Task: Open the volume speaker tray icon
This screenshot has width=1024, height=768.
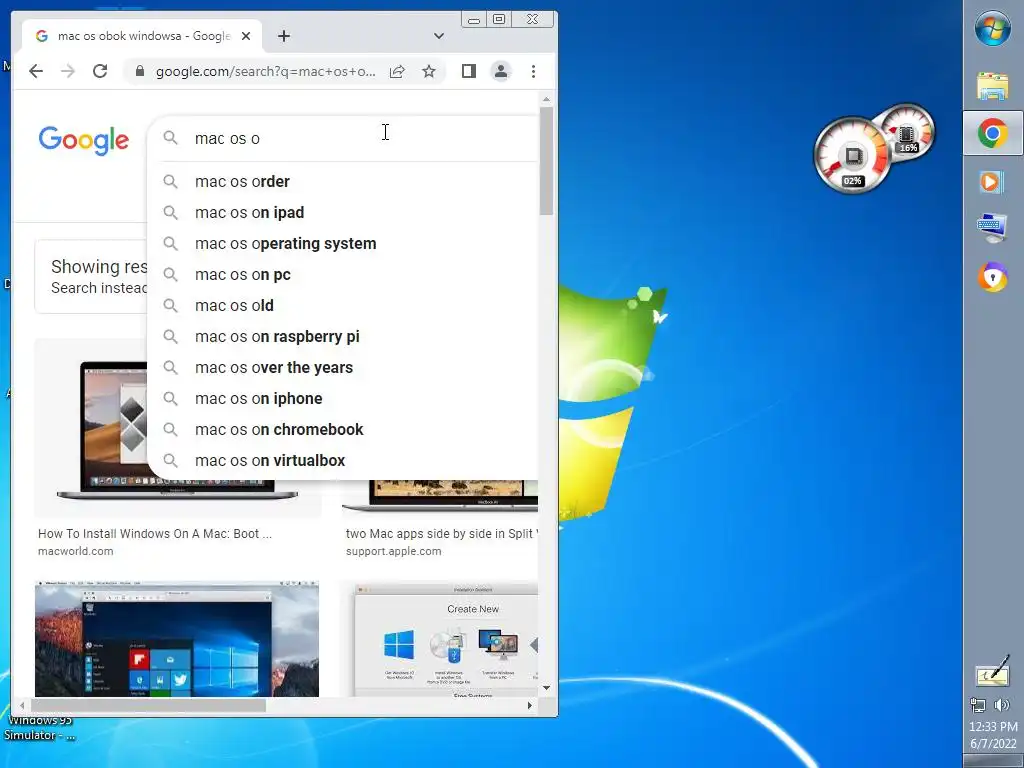Action: [1002, 705]
